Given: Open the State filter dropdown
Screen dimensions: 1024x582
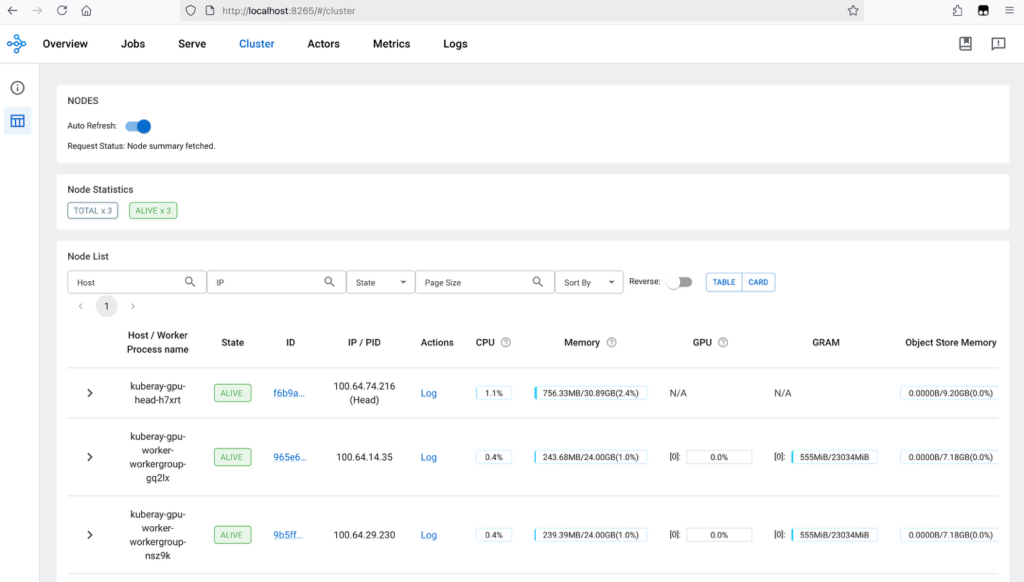Looking at the screenshot, I should click(x=380, y=283).
